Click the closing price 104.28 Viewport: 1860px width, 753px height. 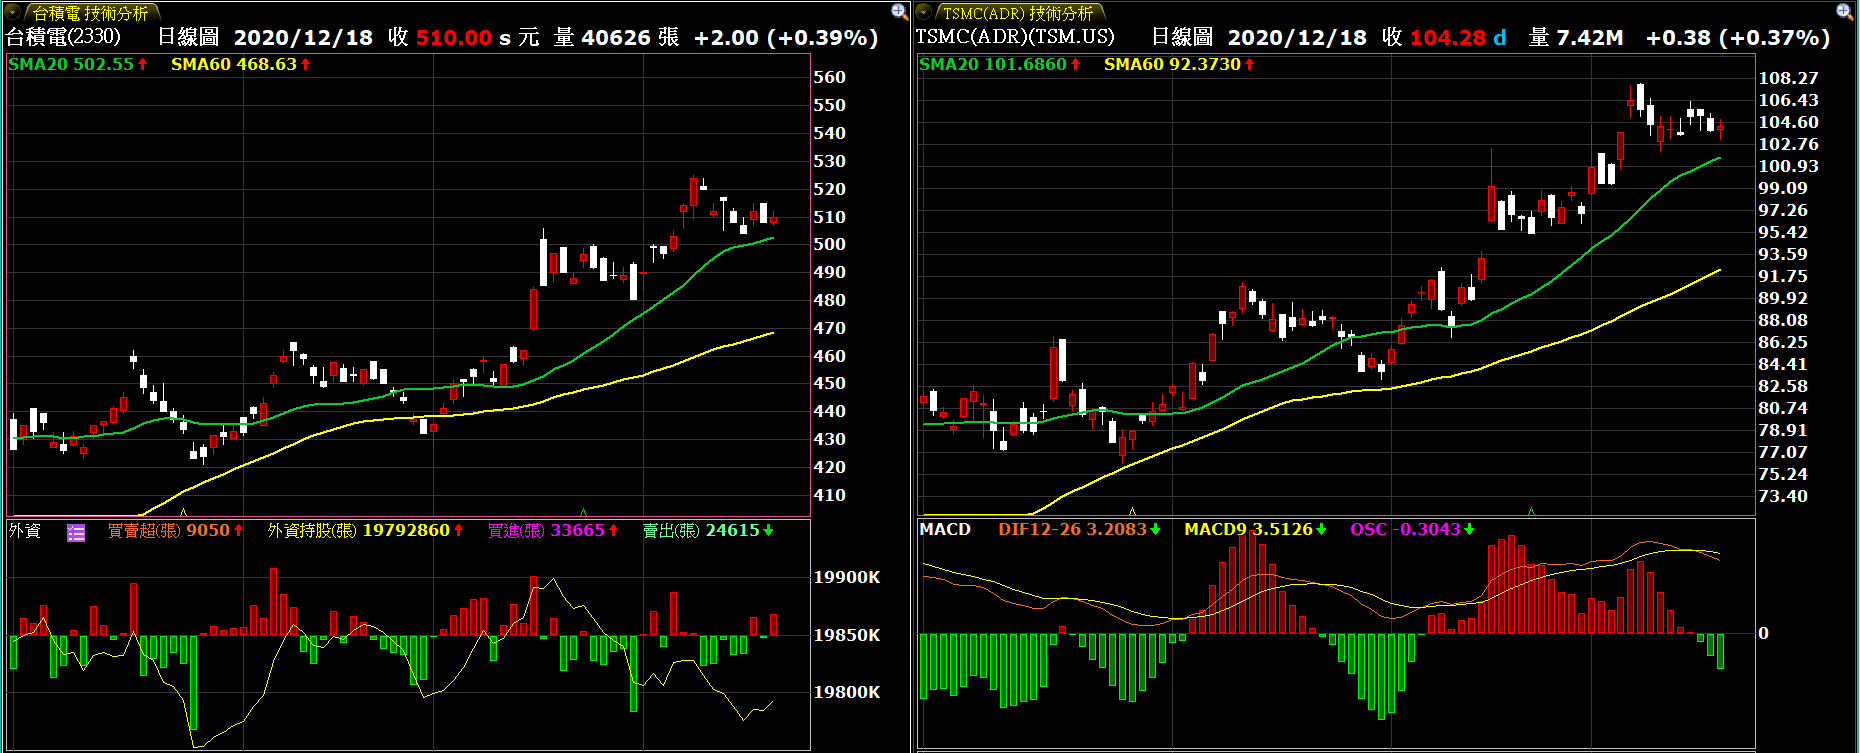pos(1448,37)
